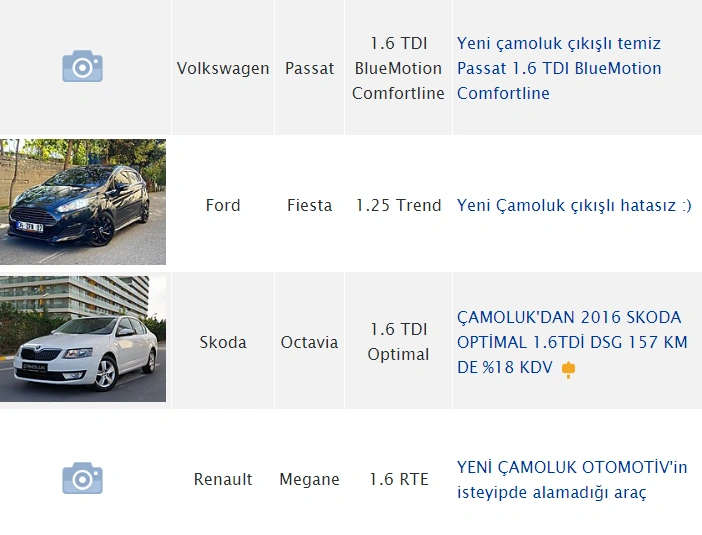Click the Volkswagen brand cell
Screen dimensions: 702x535
pos(223,69)
